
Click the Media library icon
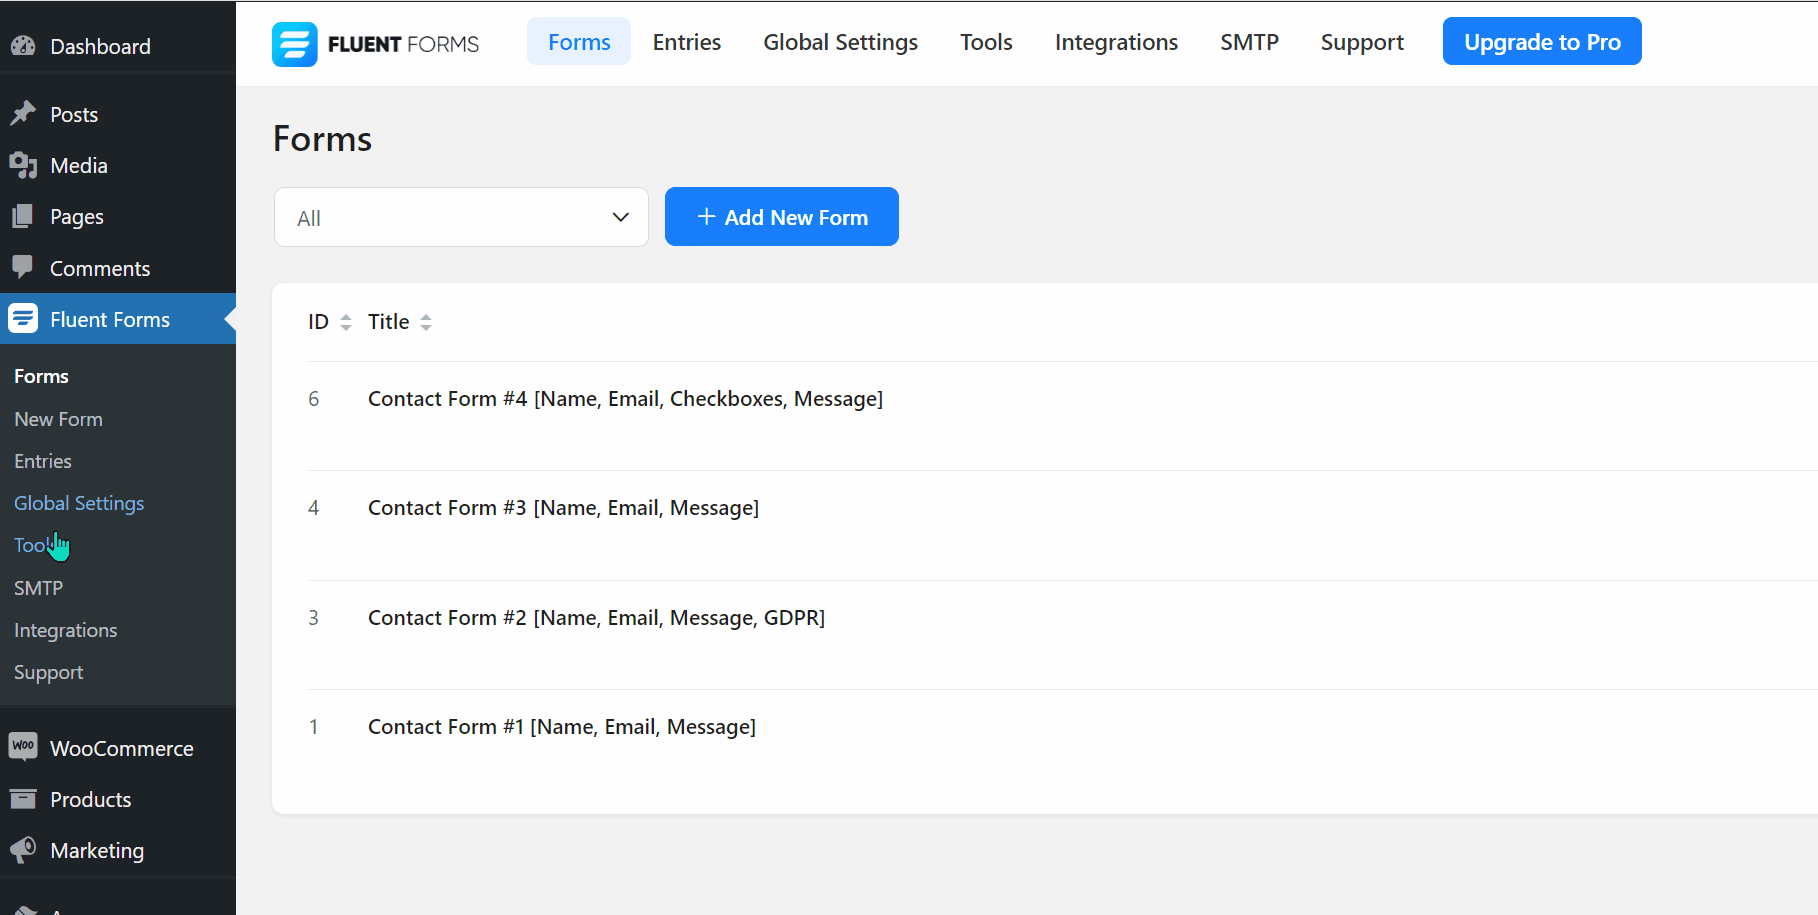click(x=23, y=165)
